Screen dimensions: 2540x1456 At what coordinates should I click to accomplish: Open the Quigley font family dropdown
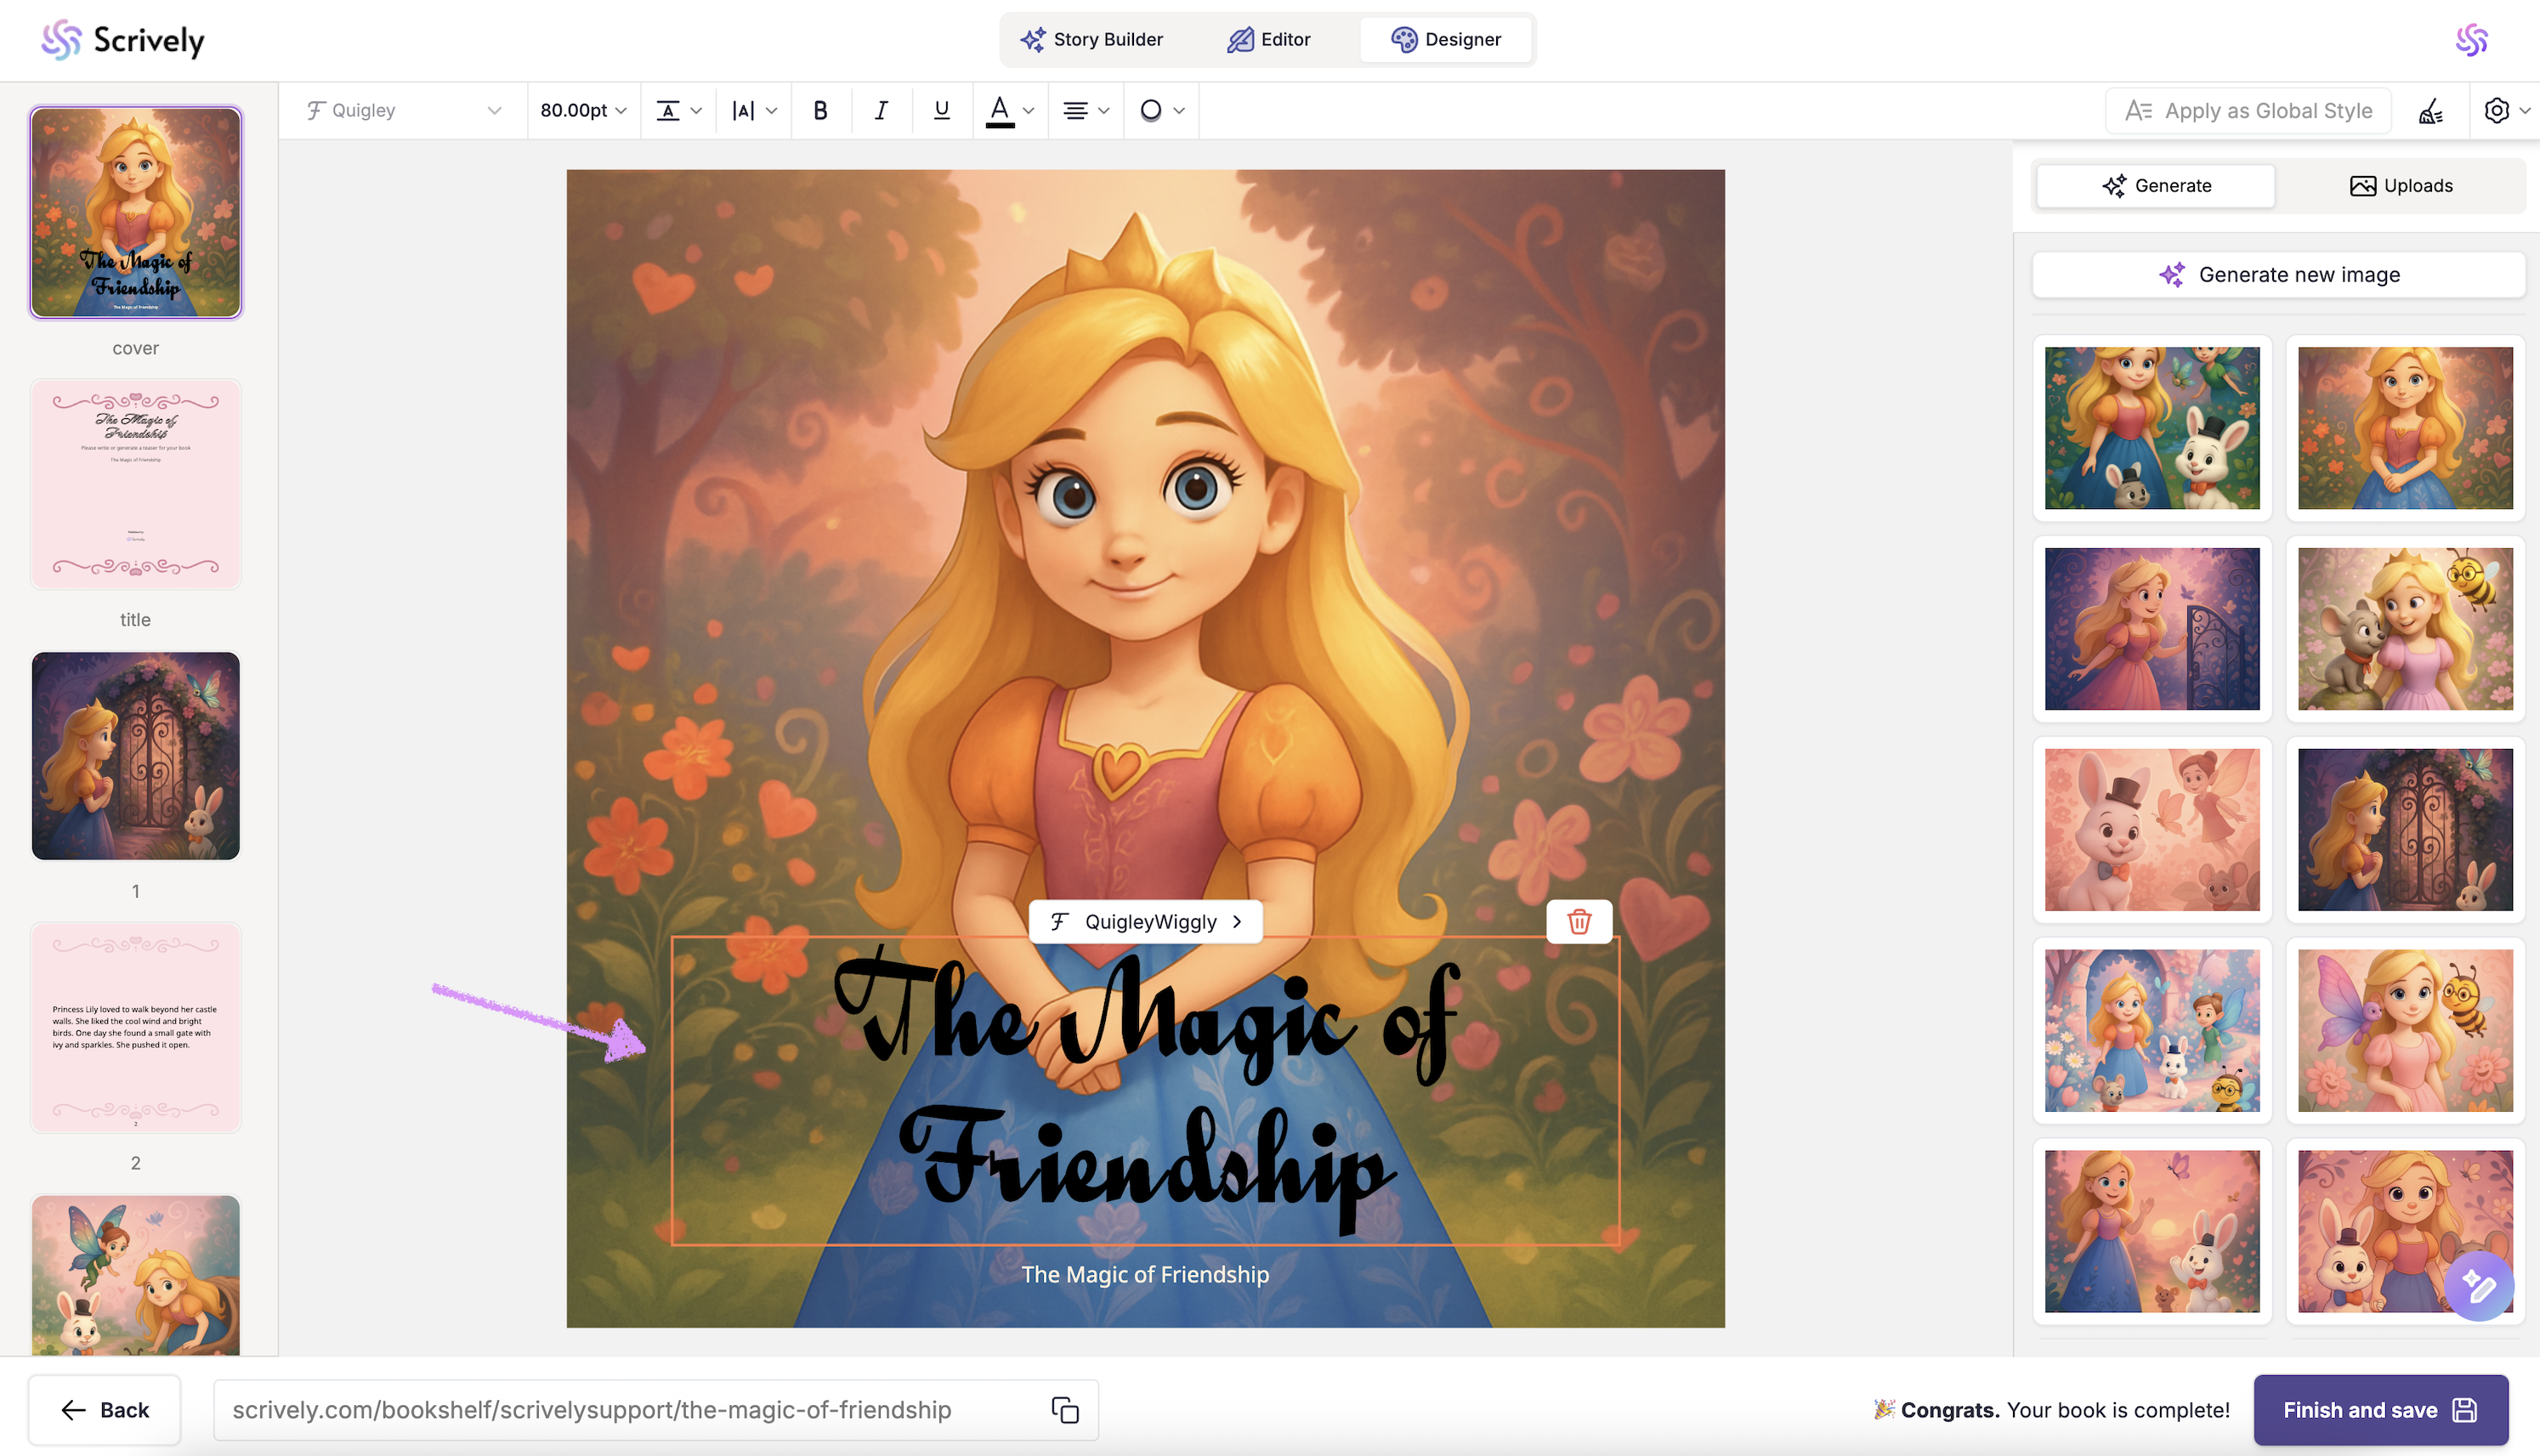pos(403,111)
